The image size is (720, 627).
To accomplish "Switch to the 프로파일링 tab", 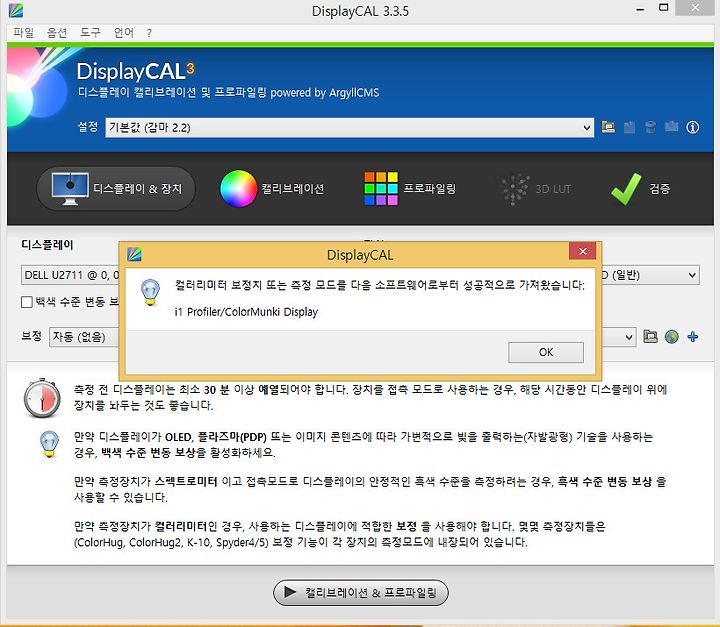I will (410, 189).
